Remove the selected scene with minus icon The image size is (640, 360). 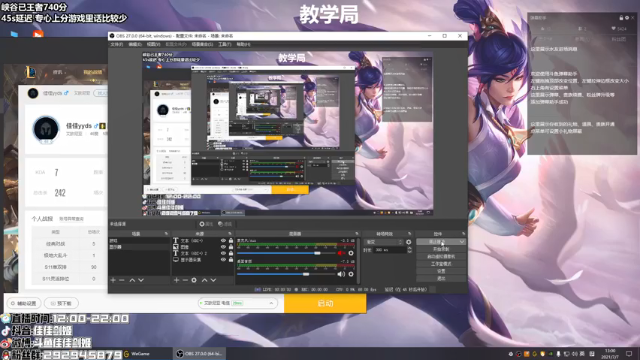pos(121,280)
